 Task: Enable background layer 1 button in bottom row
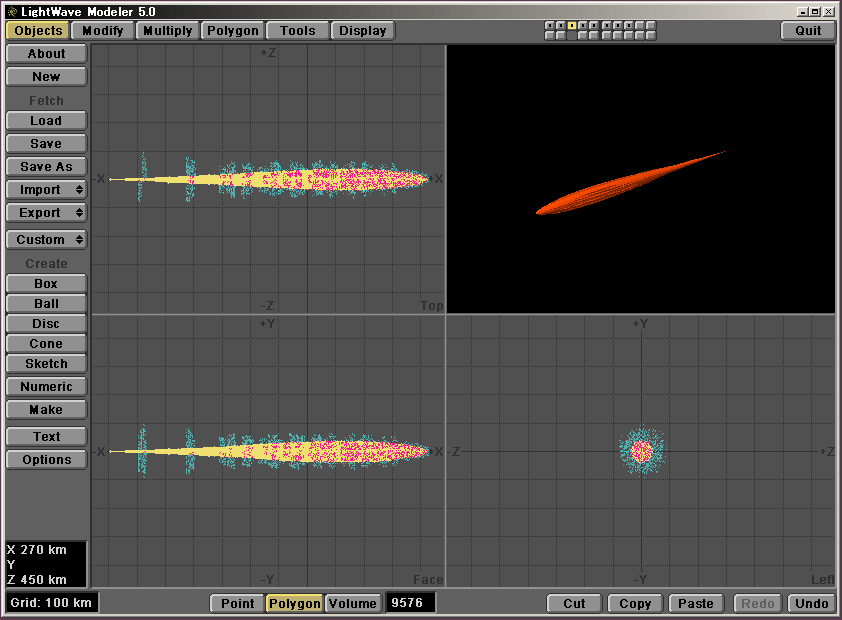549,36
